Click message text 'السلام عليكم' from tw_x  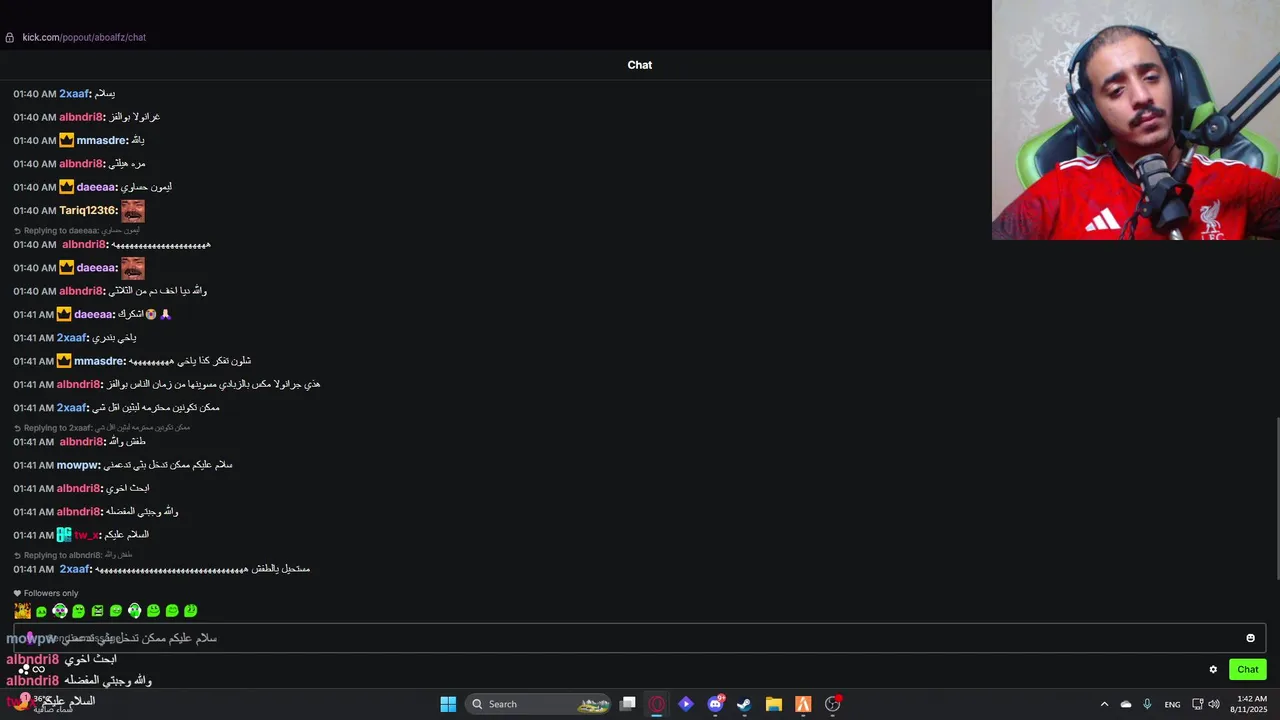pyautogui.click(x=126, y=535)
